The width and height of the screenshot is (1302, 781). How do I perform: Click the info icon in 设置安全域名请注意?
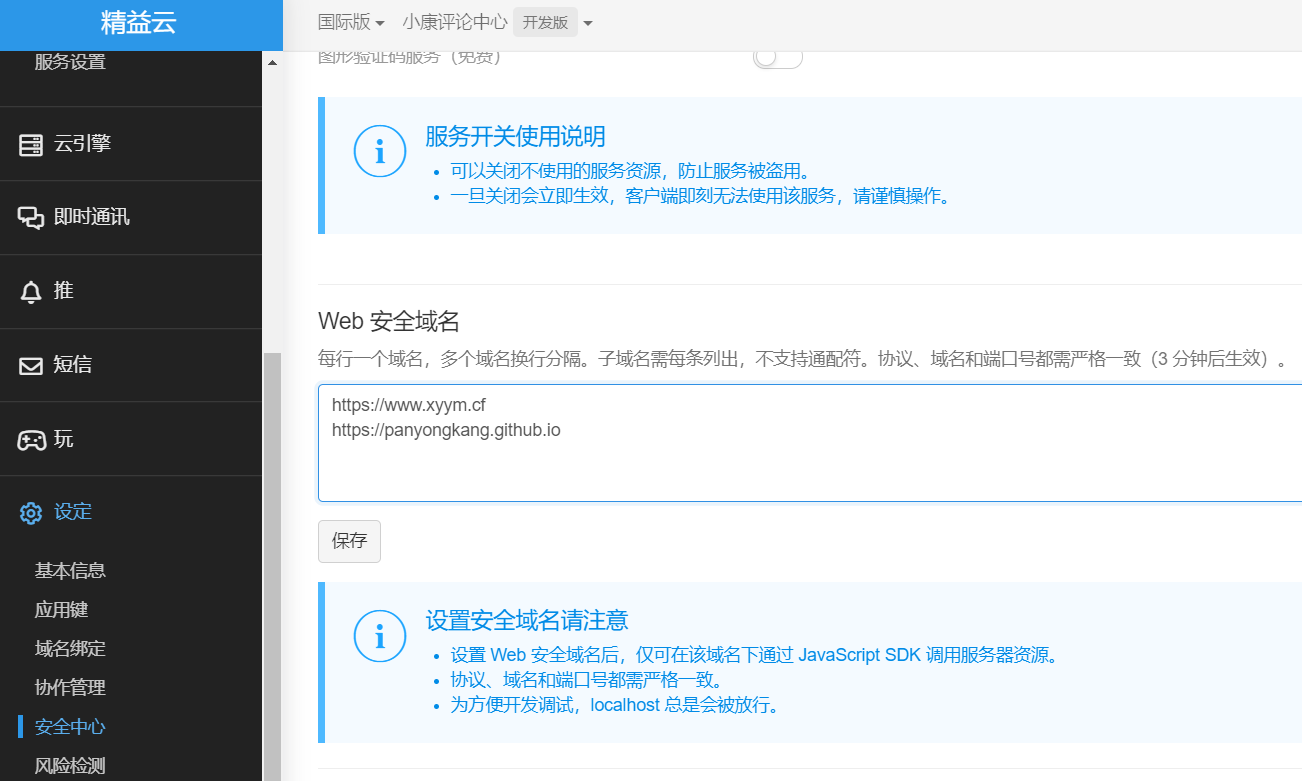[x=380, y=635]
